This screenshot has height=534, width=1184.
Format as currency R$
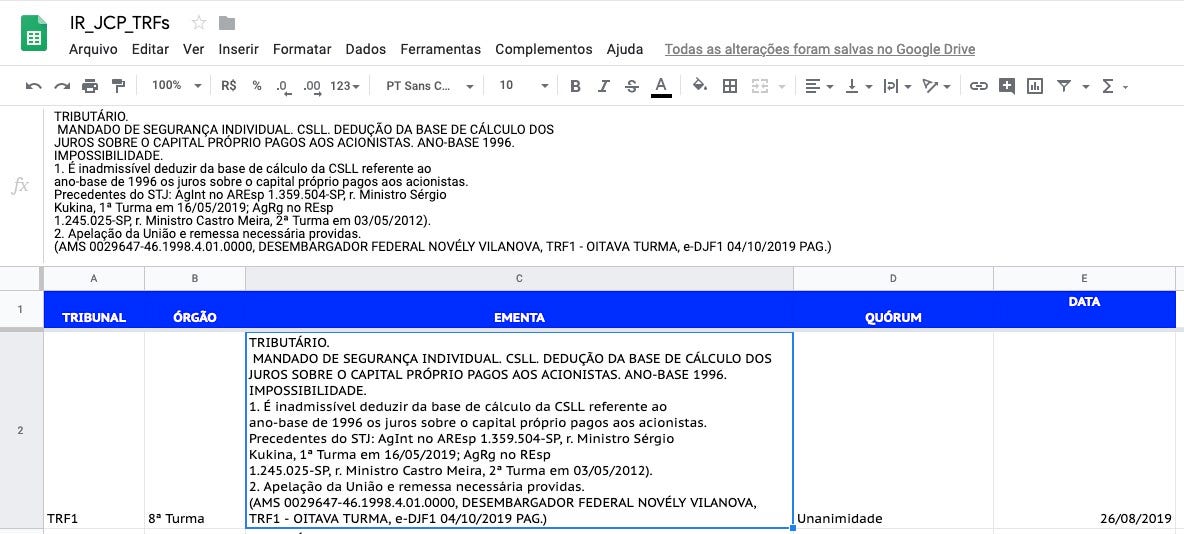229,86
